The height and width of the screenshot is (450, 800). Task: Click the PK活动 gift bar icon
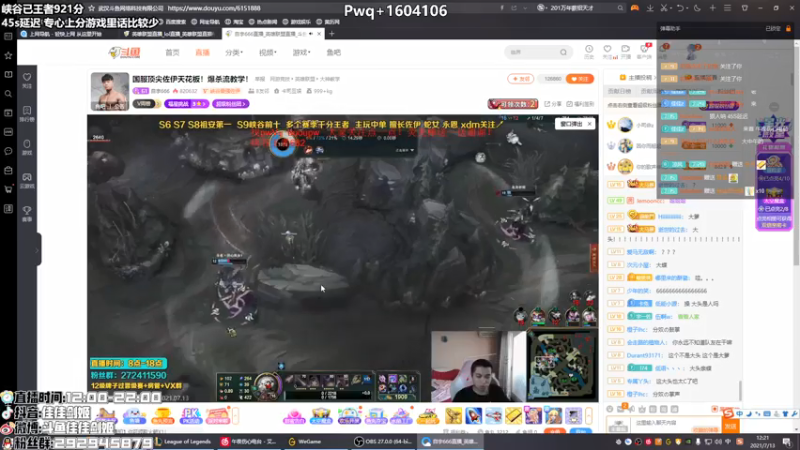190,416
